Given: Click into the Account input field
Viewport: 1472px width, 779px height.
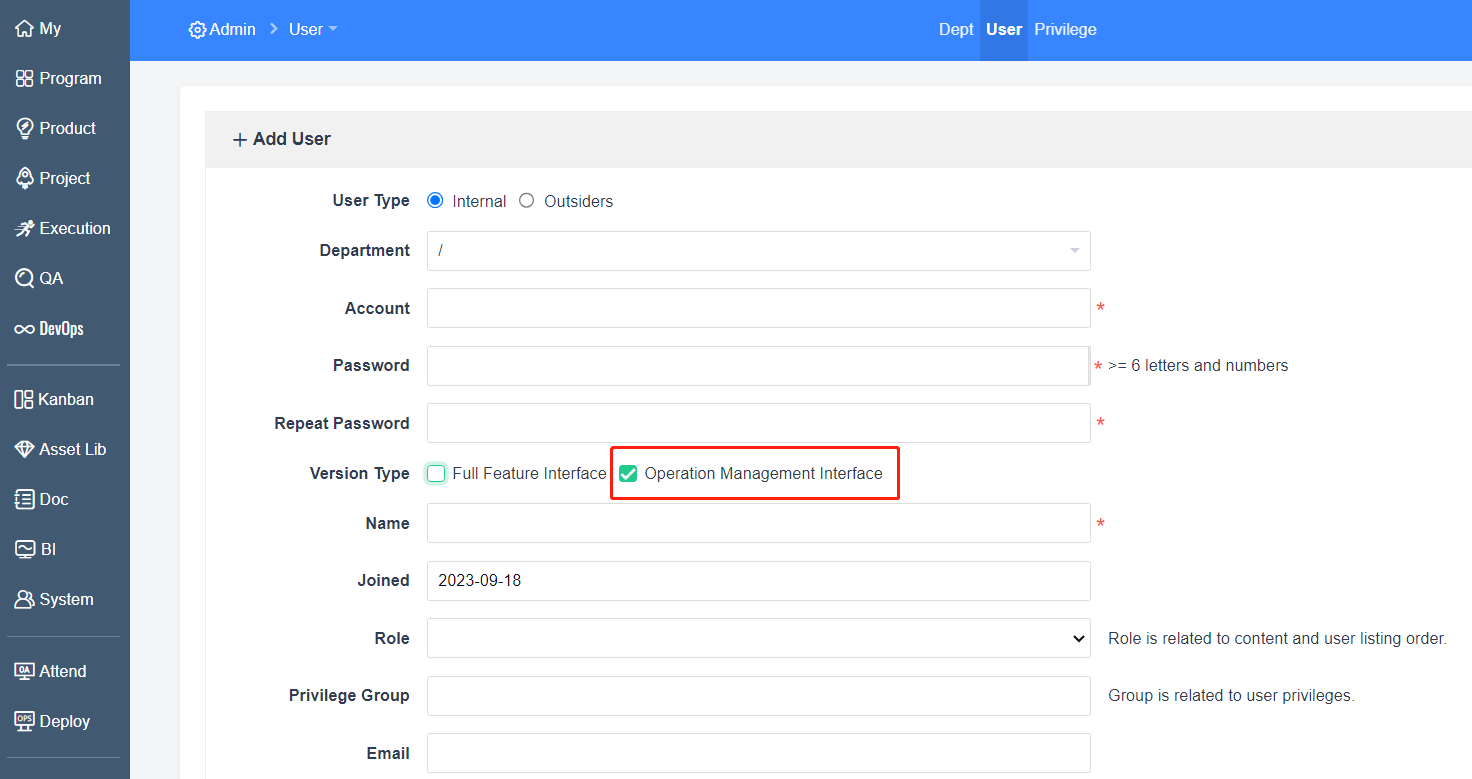Looking at the screenshot, I should coord(758,309).
